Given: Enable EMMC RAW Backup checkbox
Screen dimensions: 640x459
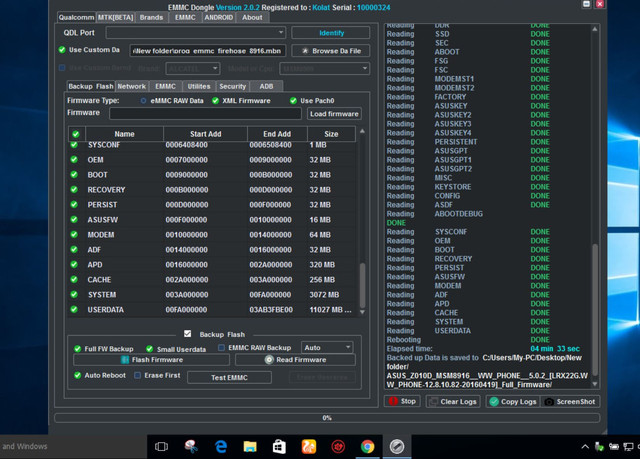Looking at the screenshot, I should tap(221, 347).
